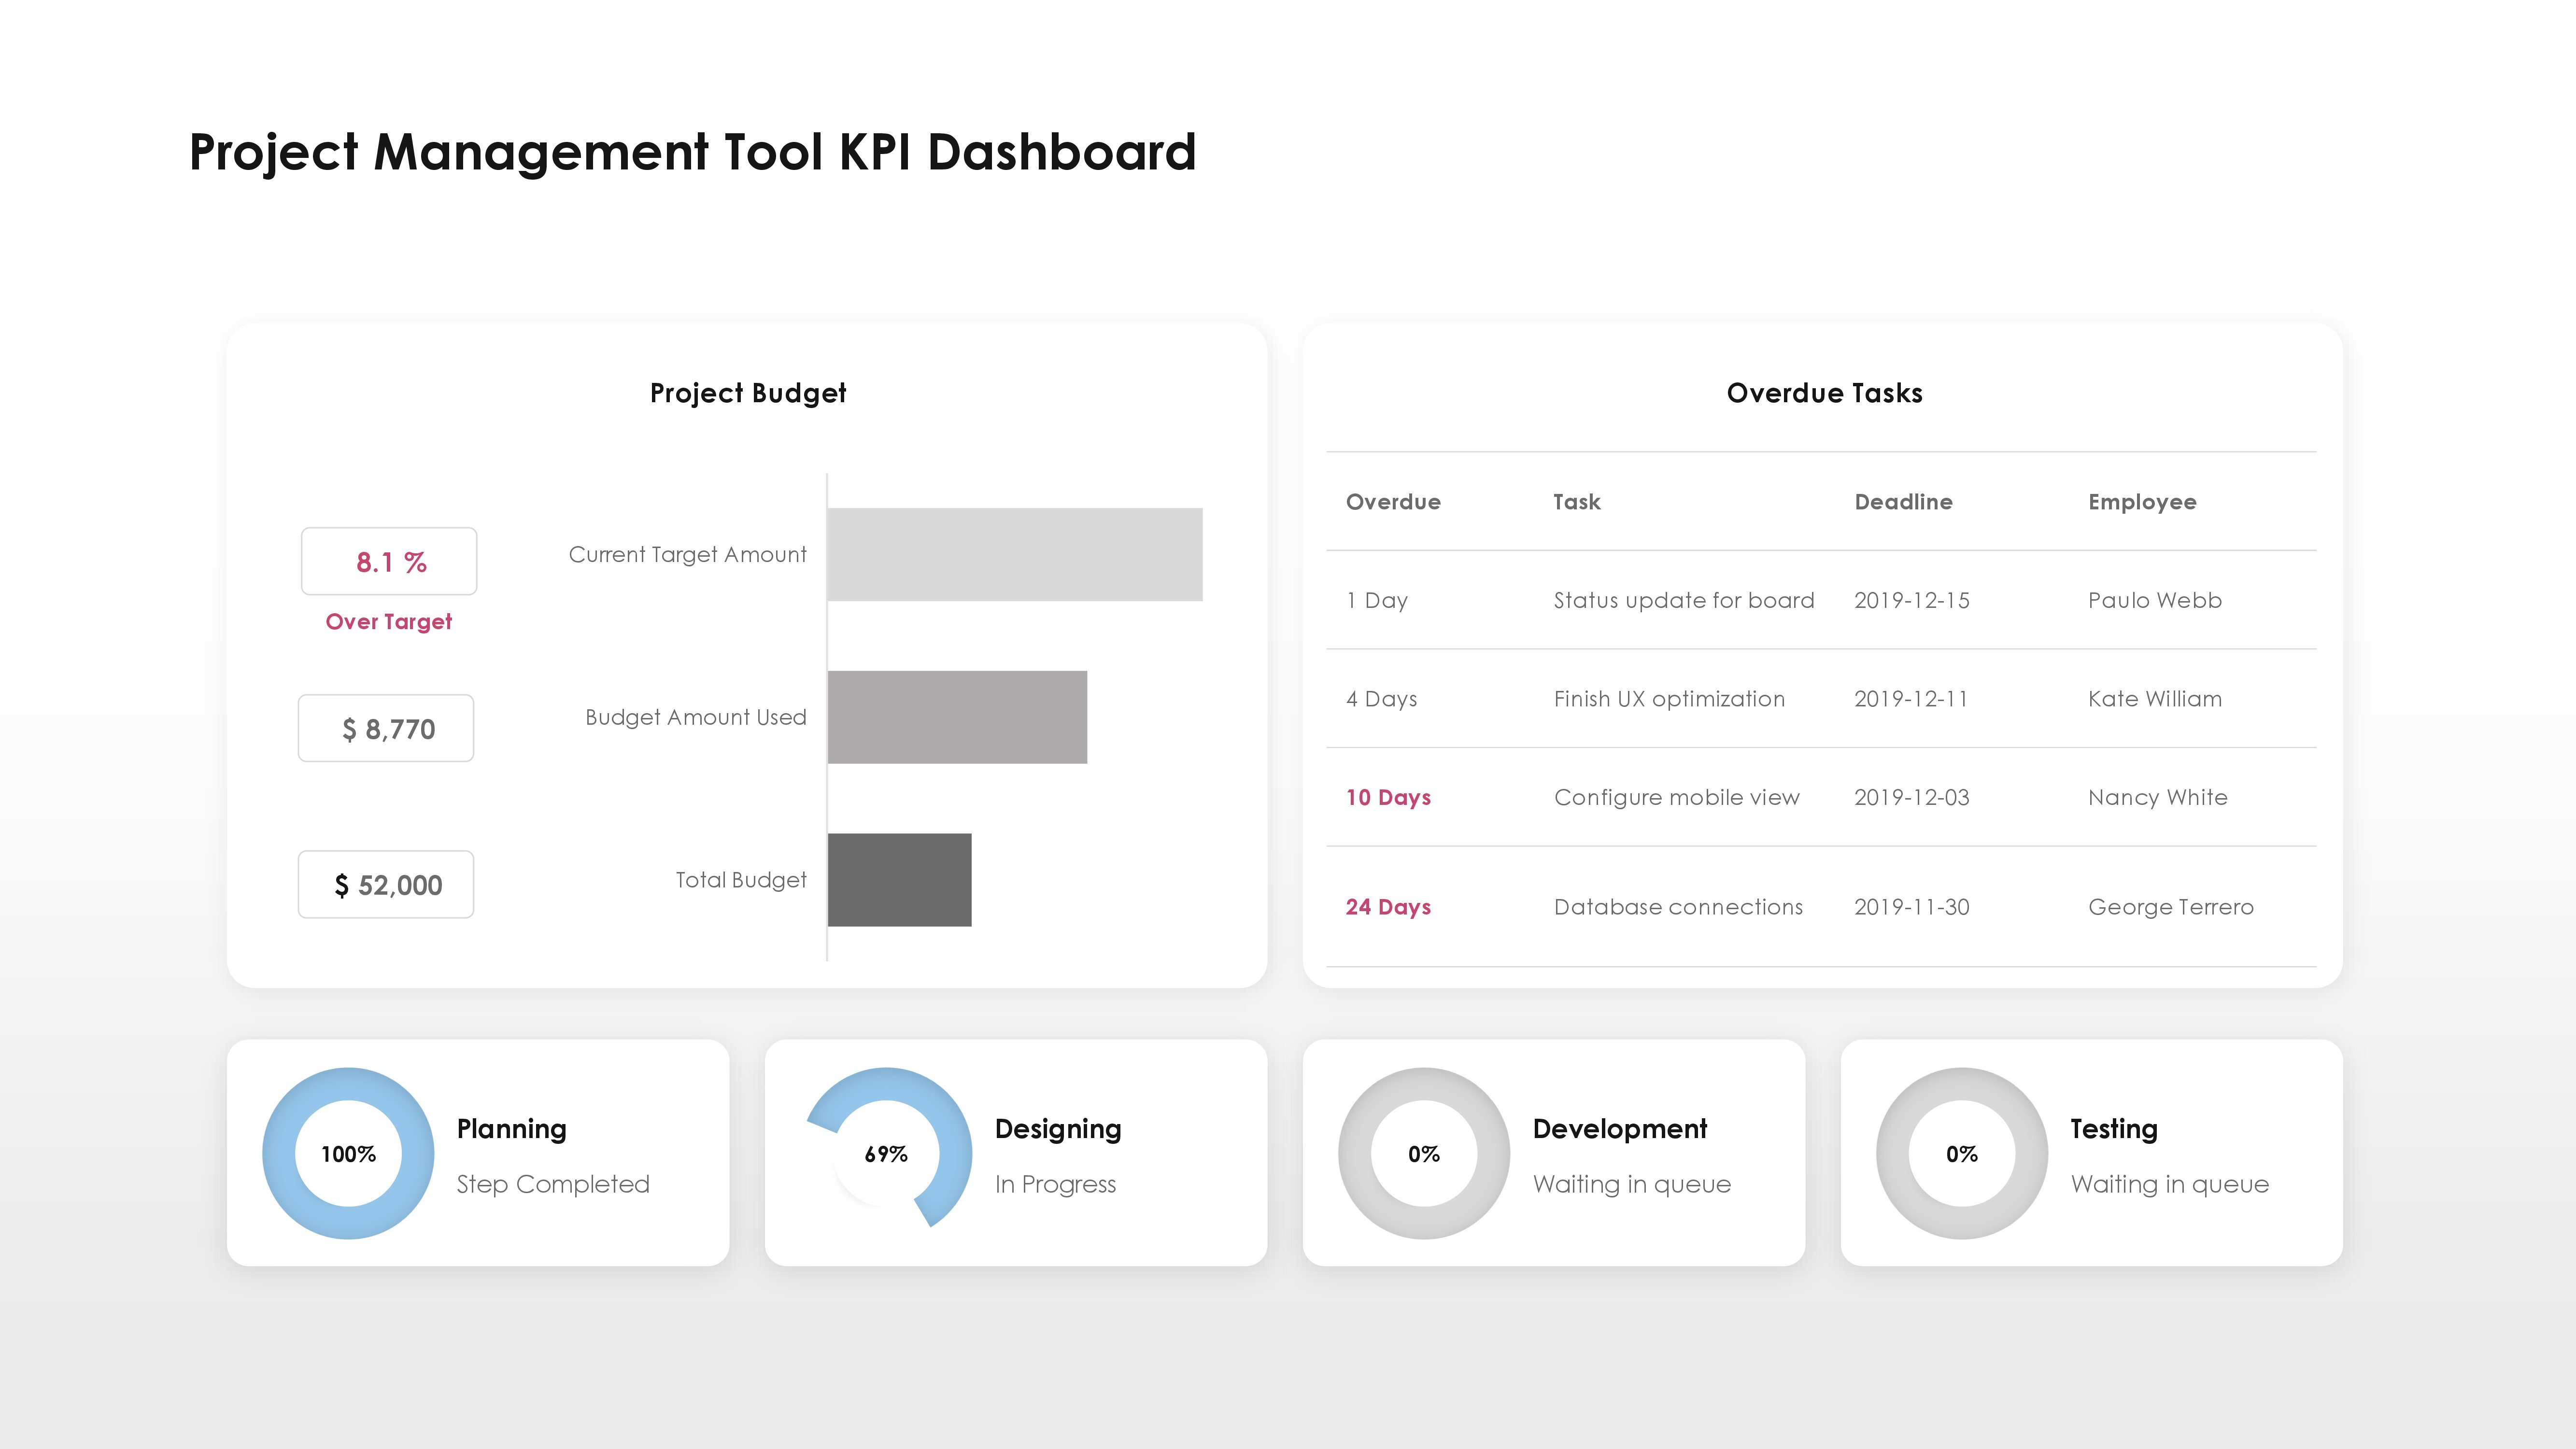Click the Step Completed status text

point(552,1184)
